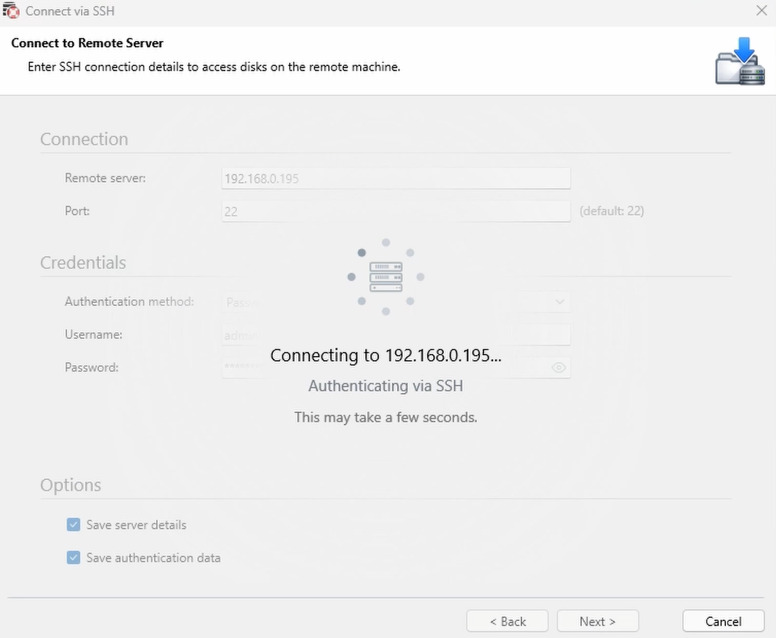Uncheck Save server details
776x638 pixels.
point(73,525)
